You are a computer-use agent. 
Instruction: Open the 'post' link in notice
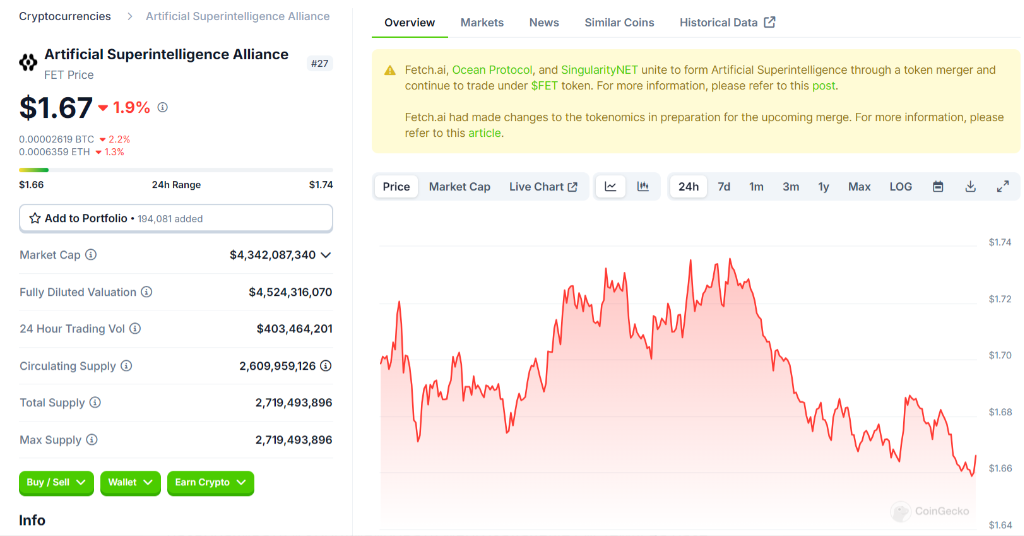coord(824,86)
